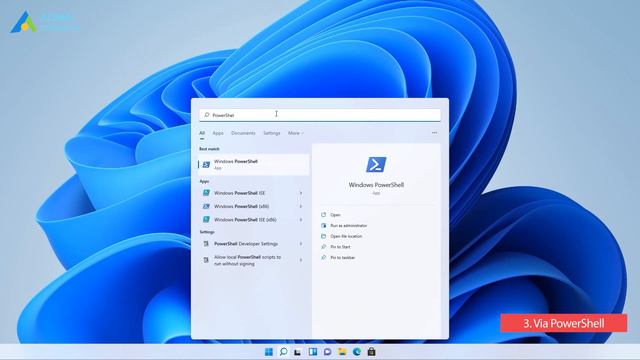The image size is (640, 360).
Task: Click the magnifier icon inside the search box
Action: coord(207,115)
